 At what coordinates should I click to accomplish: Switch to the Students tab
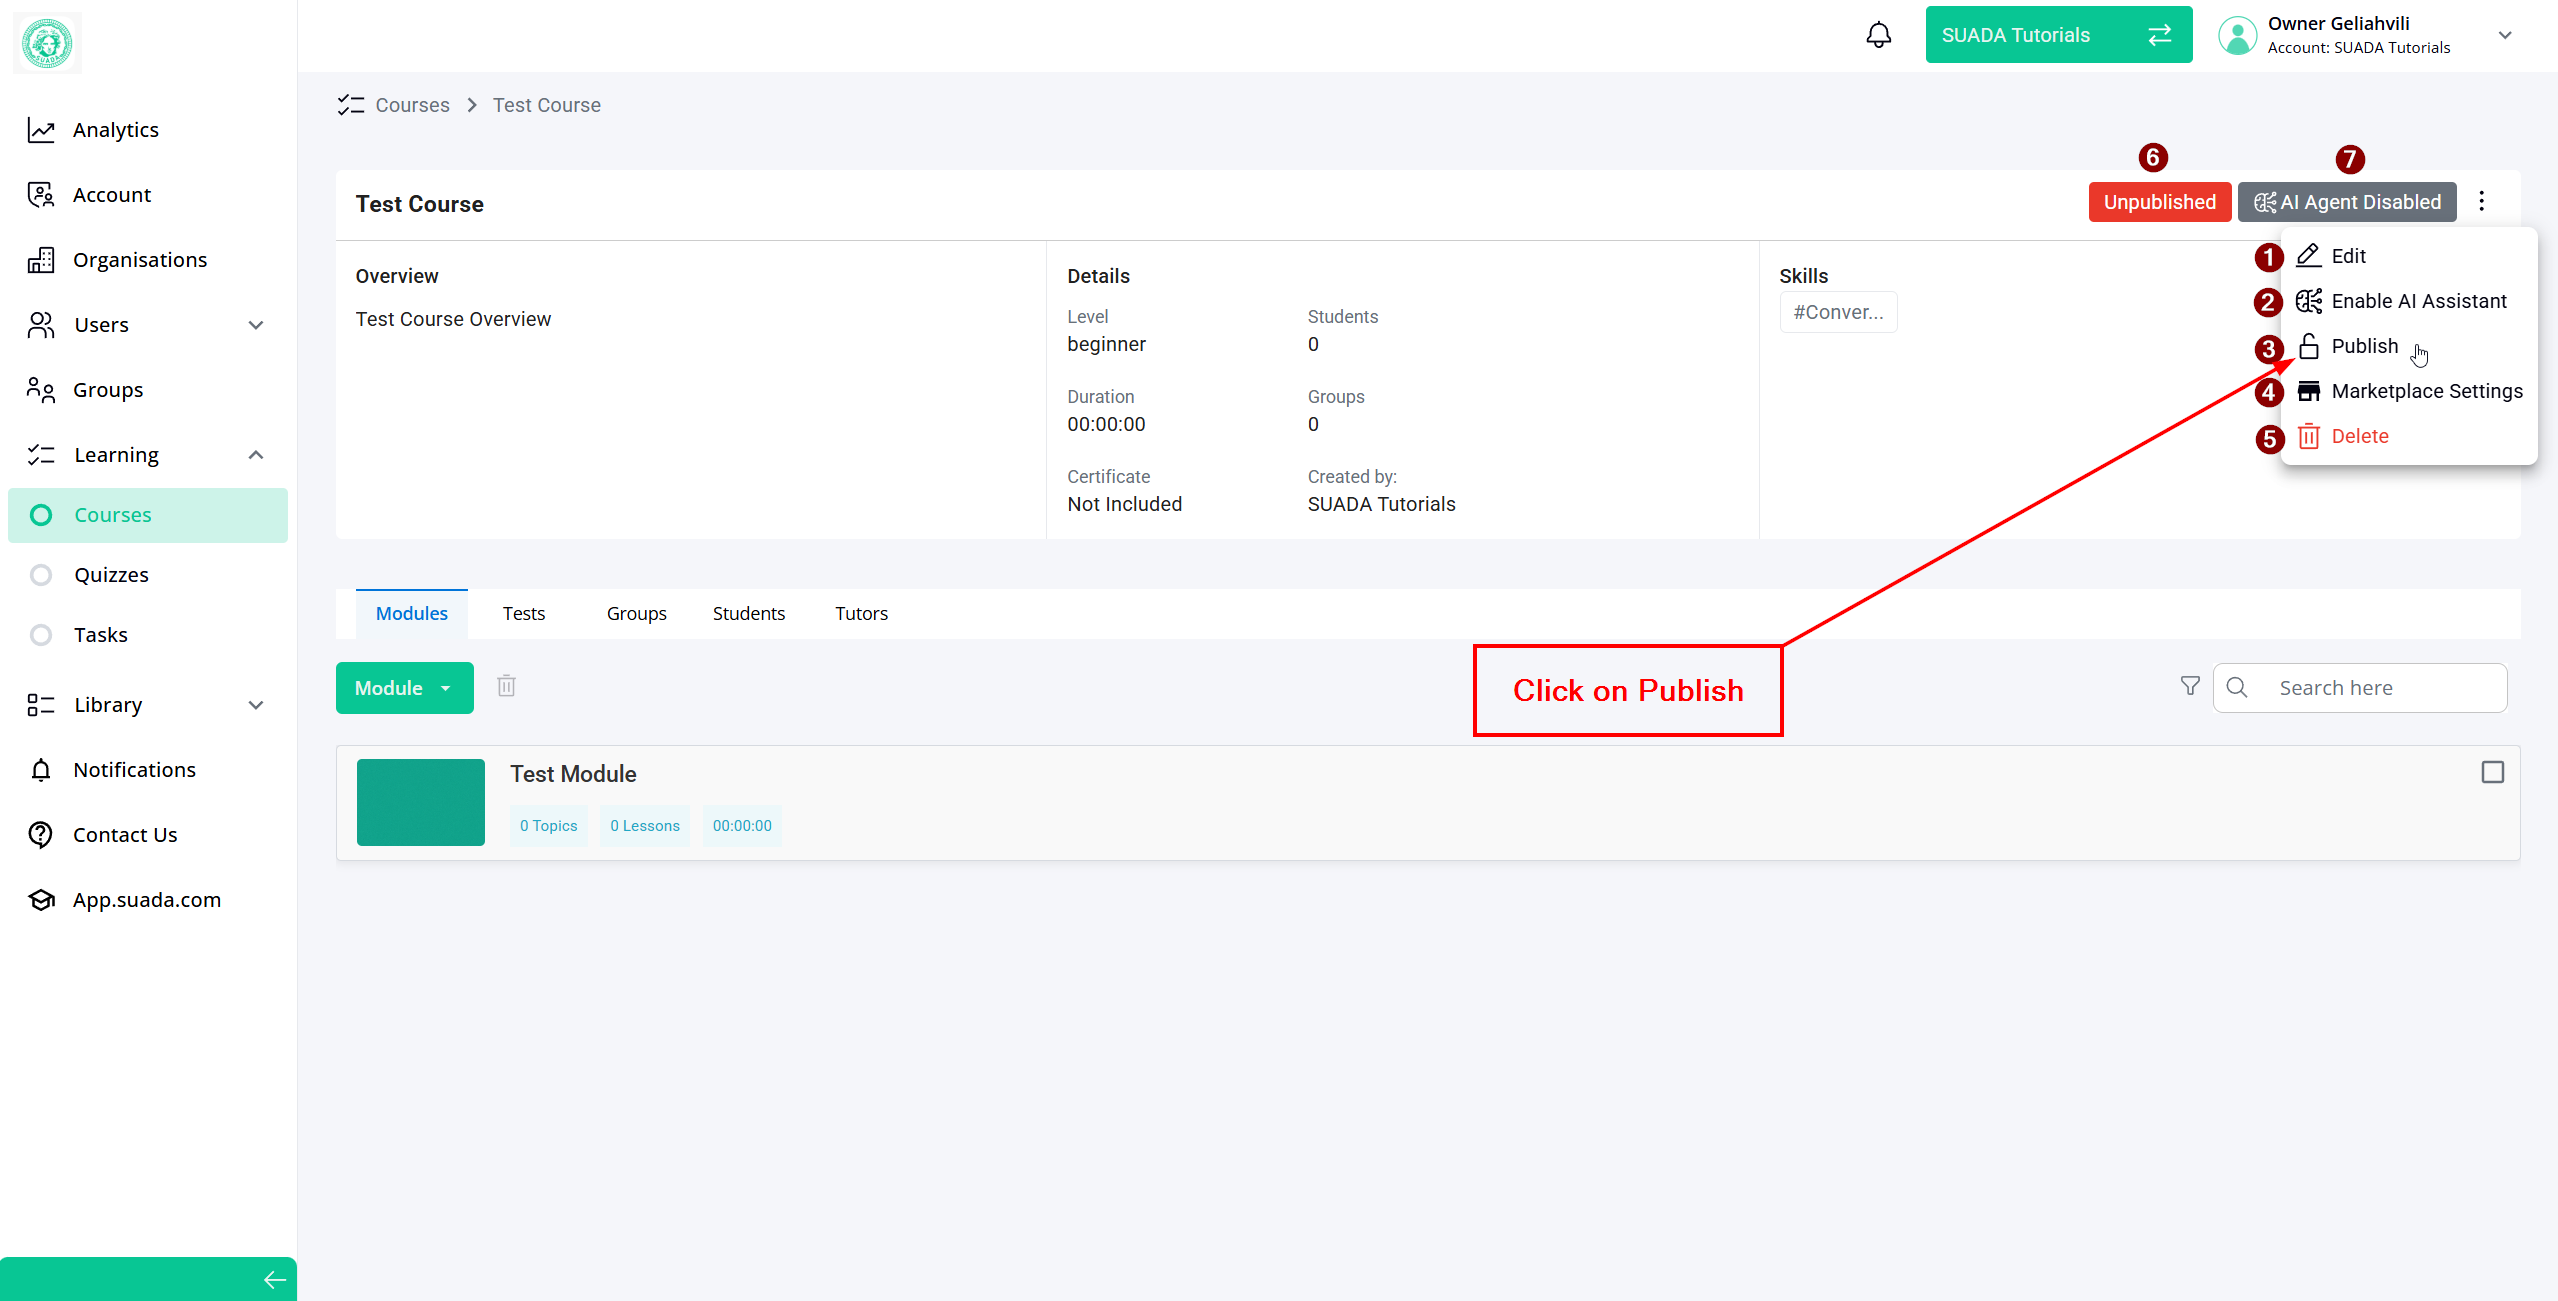[x=748, y=613]
